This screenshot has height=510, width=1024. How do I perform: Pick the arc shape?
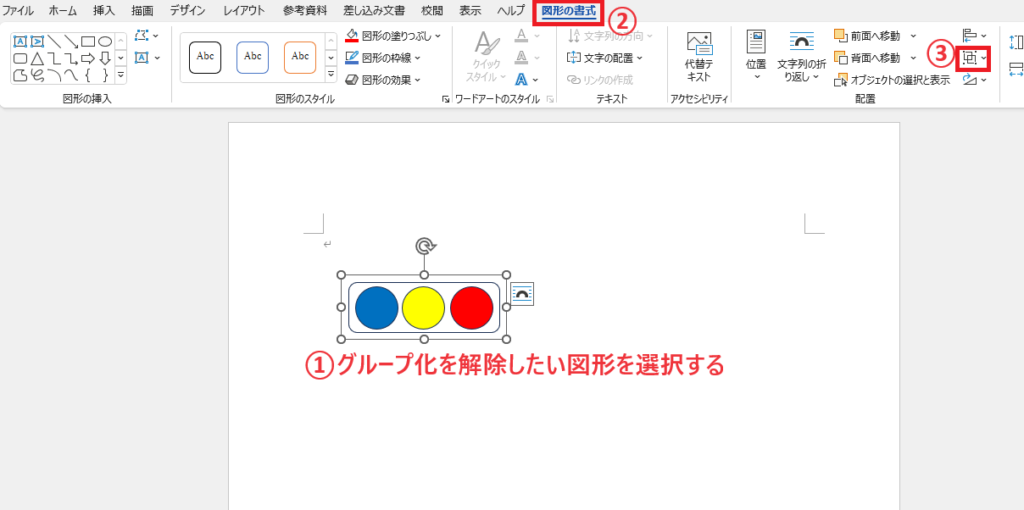pos(54,76)
